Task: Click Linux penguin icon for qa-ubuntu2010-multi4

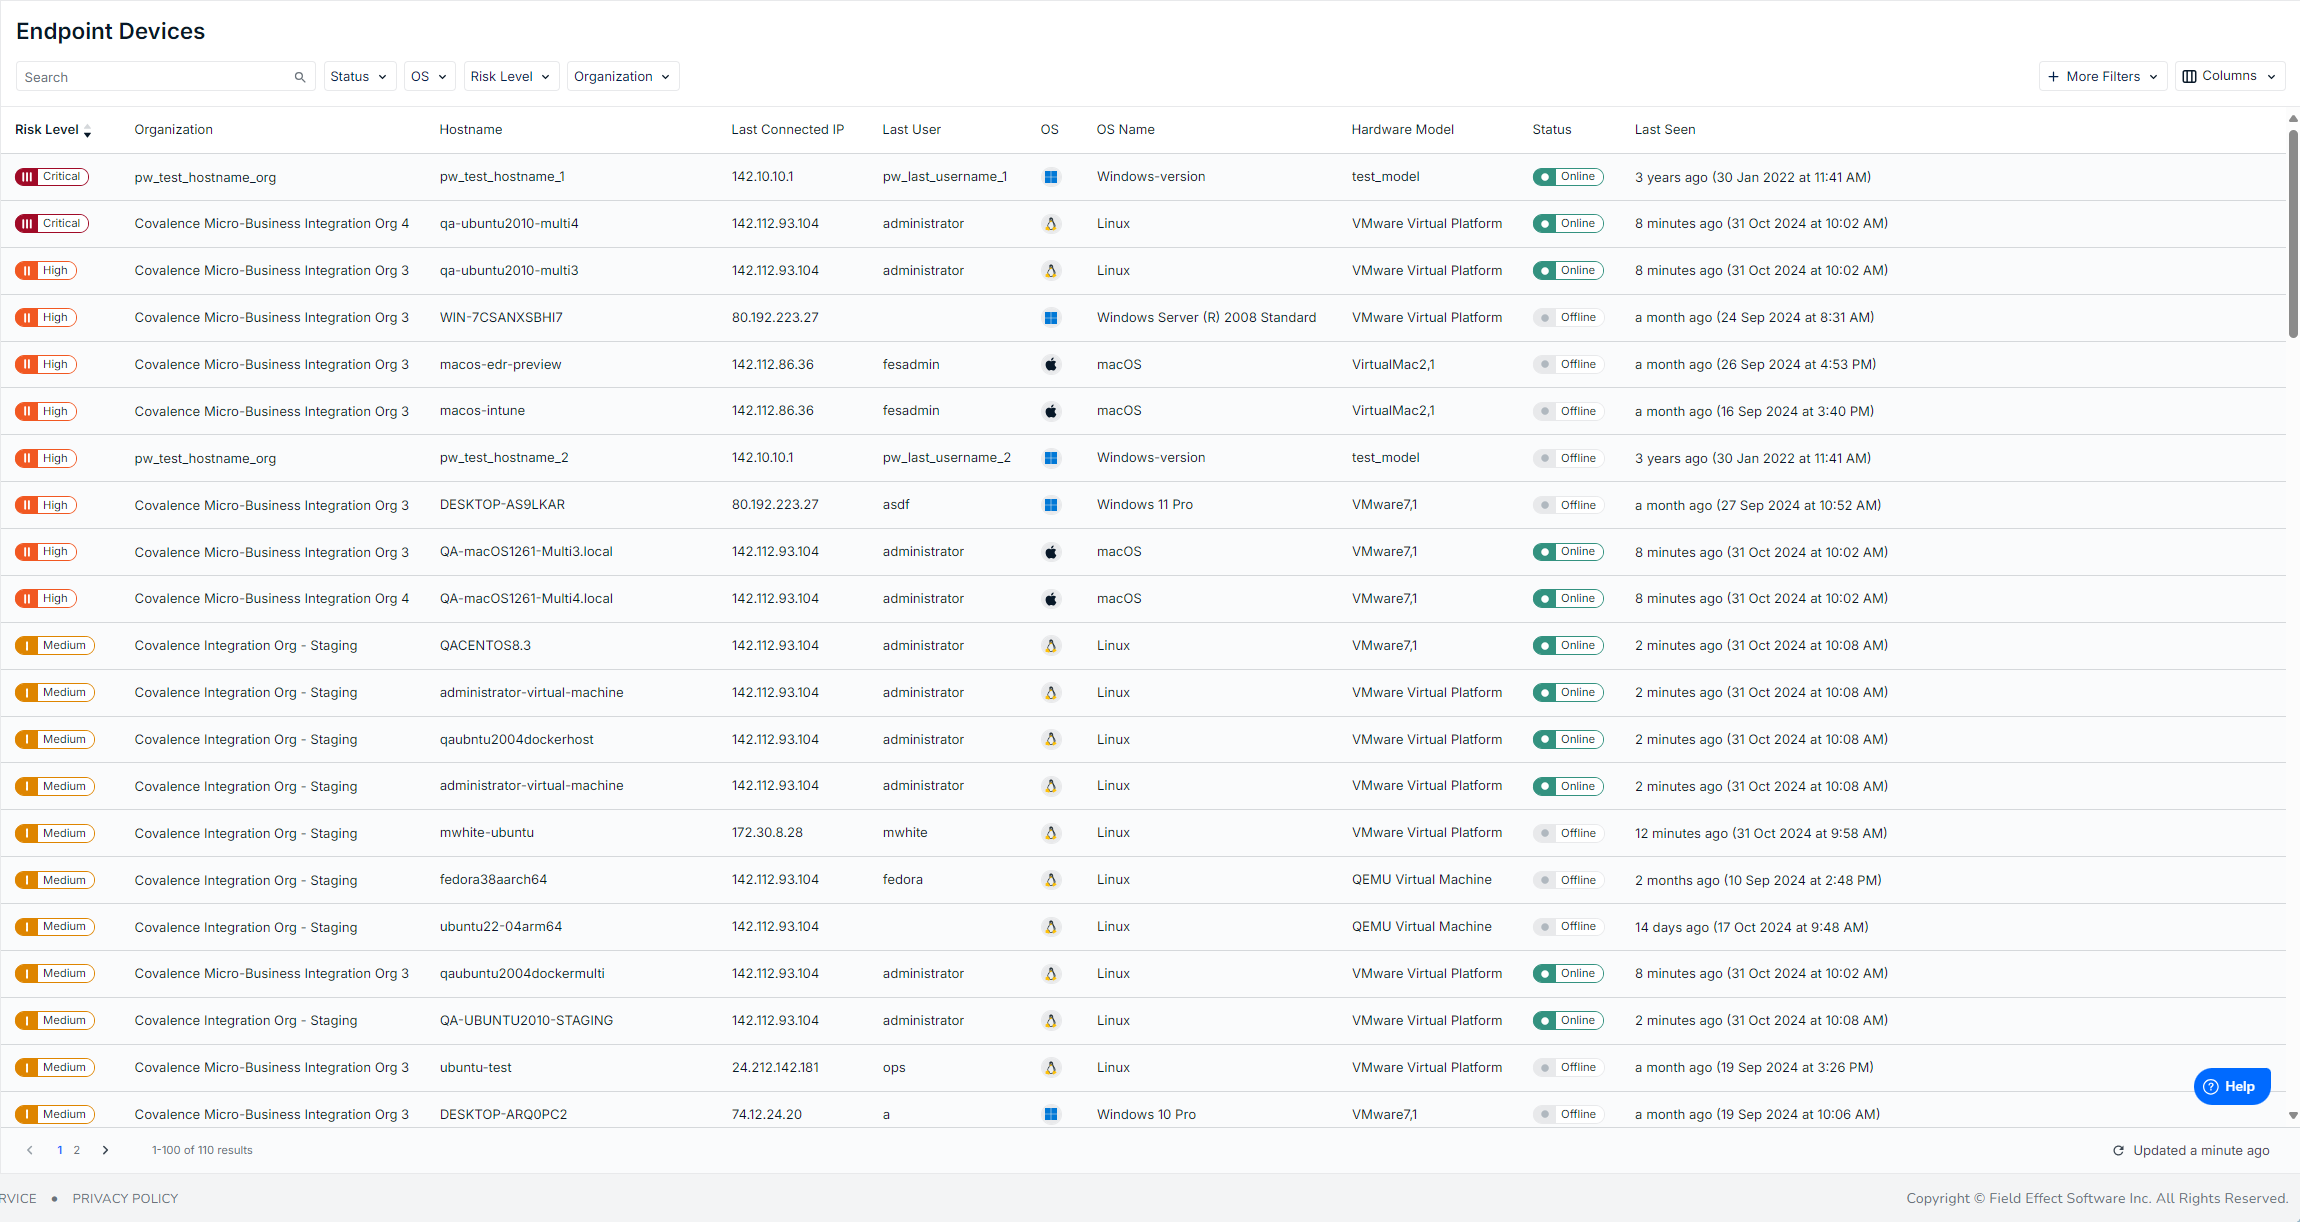Action: tap(1050, 224)
